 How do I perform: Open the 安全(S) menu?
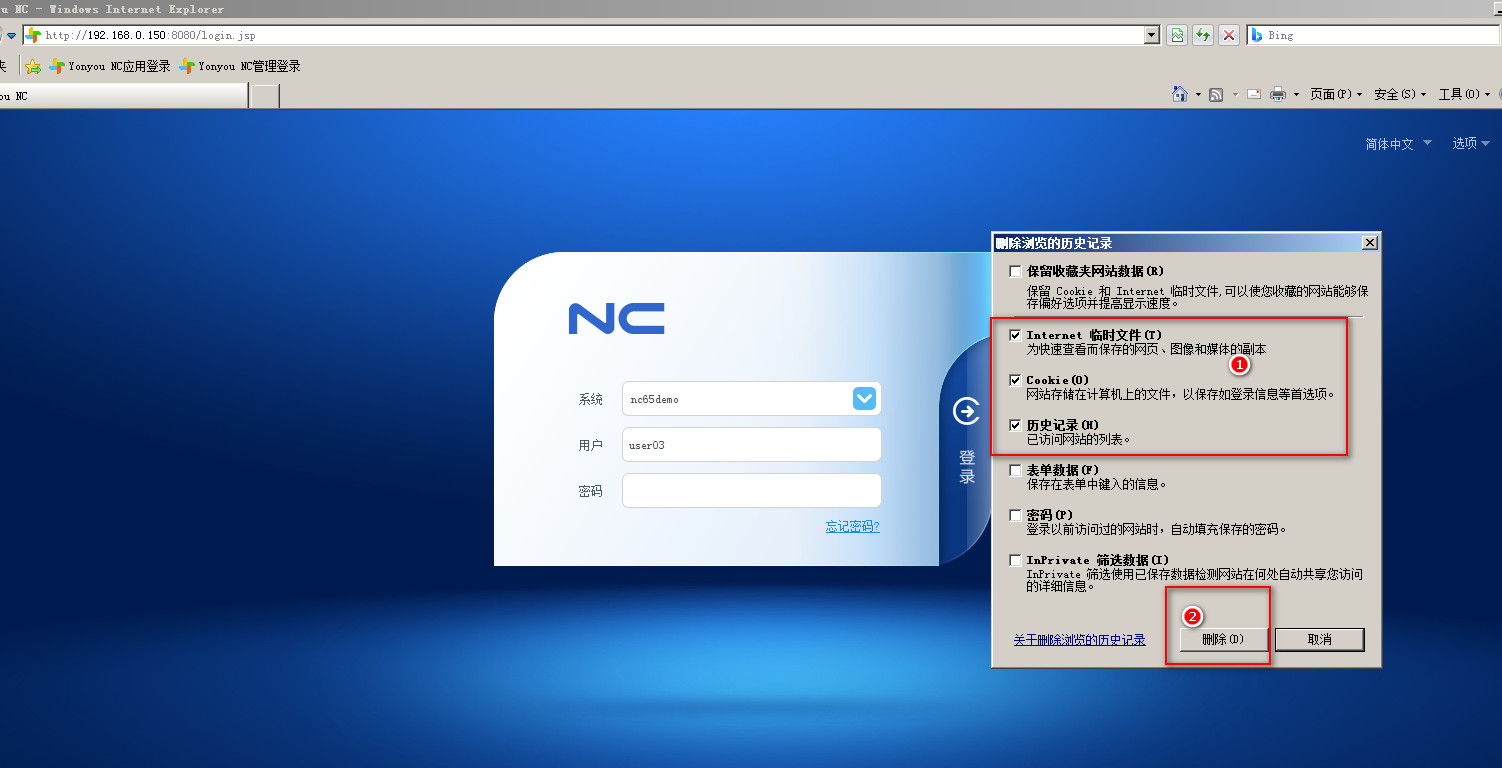click(1399, 94)
